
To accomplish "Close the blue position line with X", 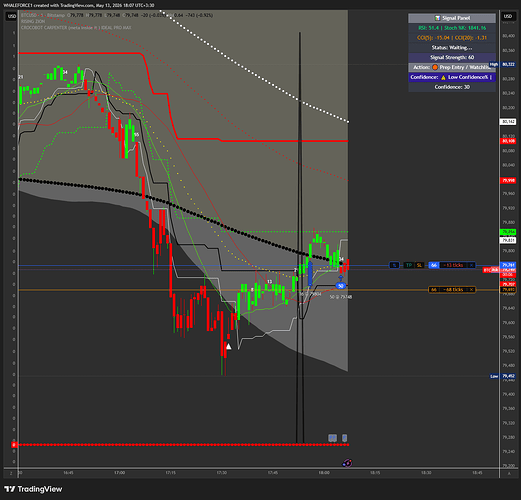I will 471,265.
